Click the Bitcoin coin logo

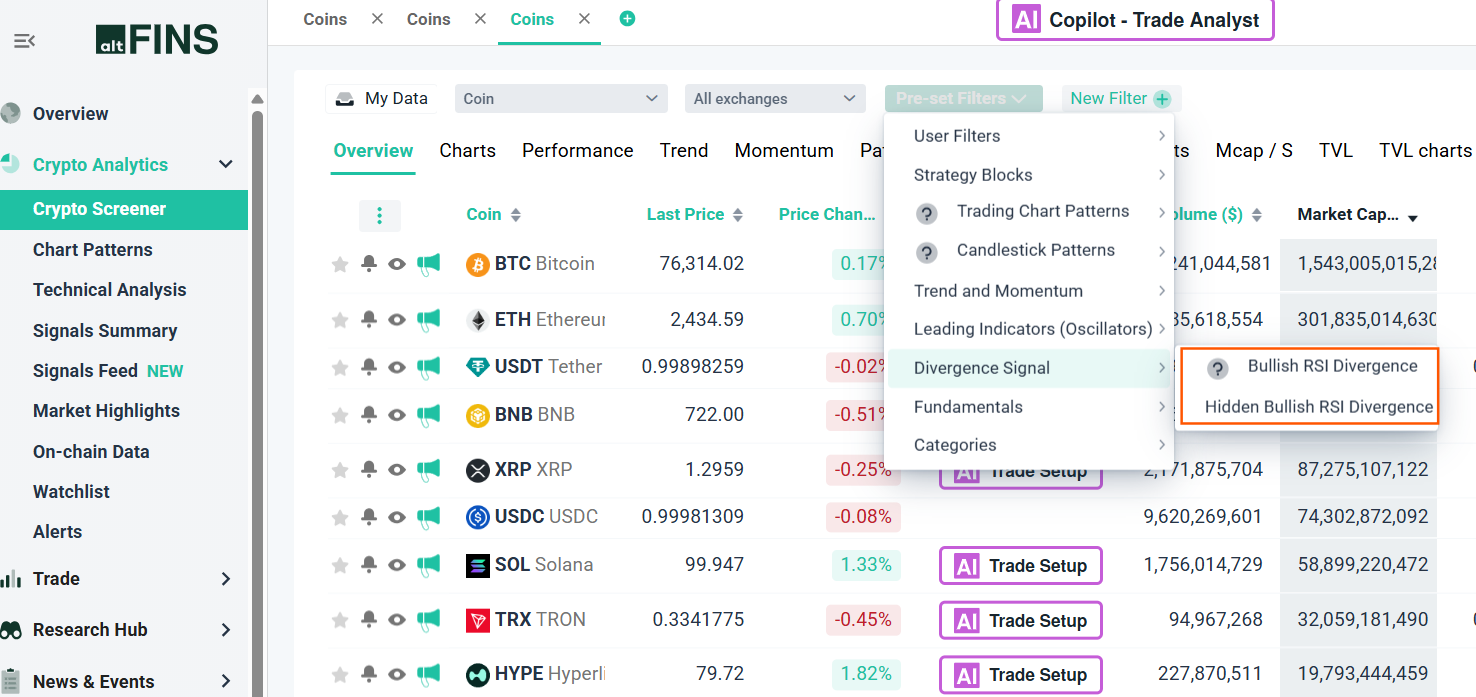tap(478, 264)
